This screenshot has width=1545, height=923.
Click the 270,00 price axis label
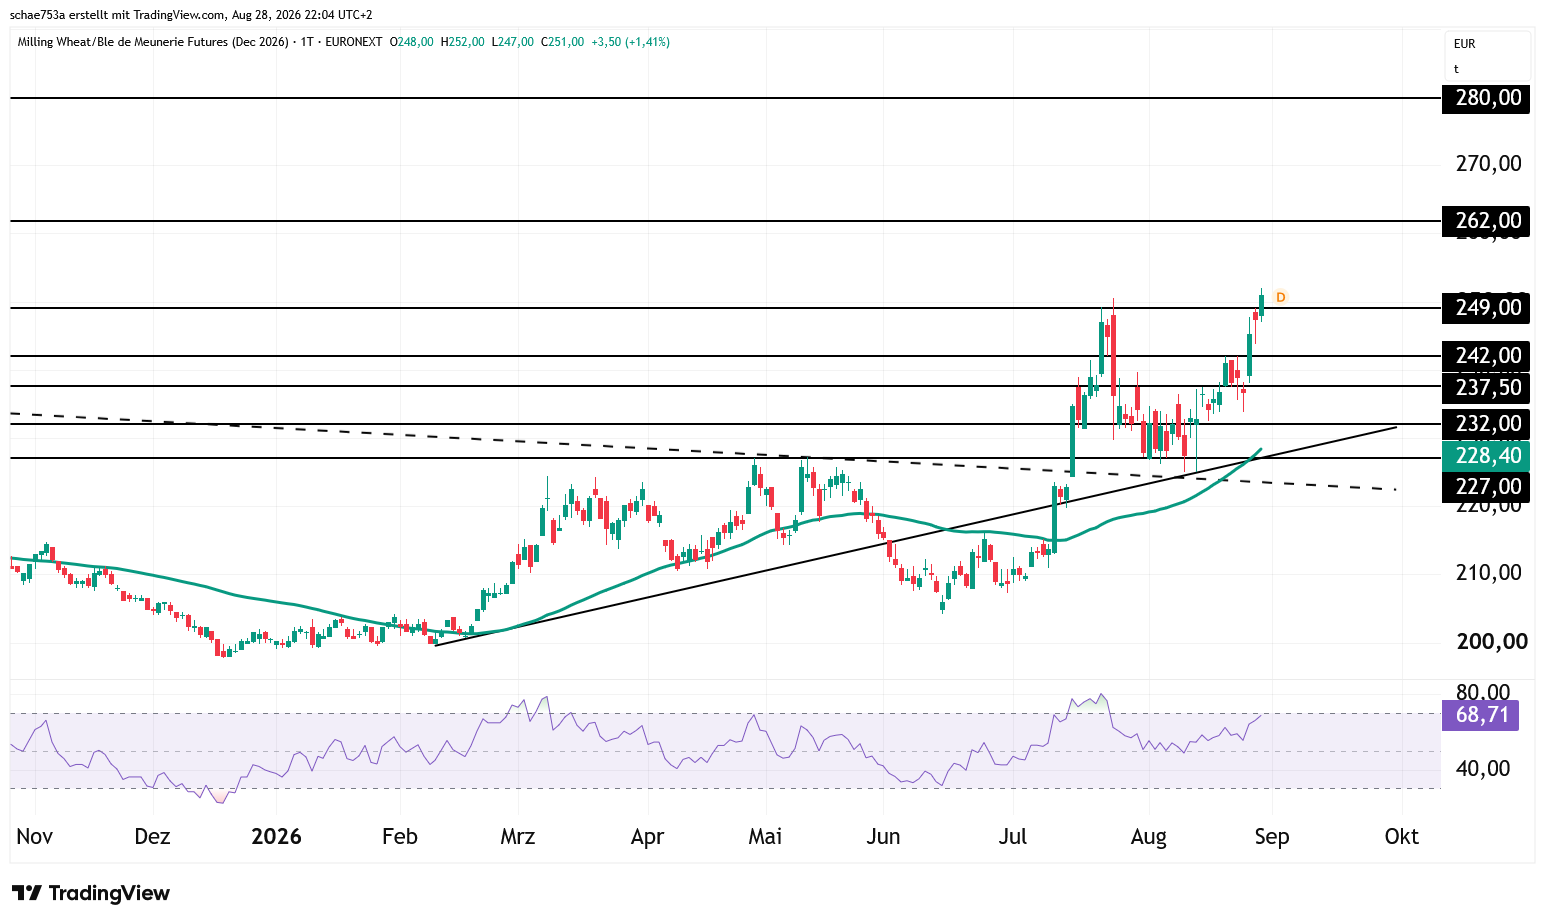[1489, 163]
